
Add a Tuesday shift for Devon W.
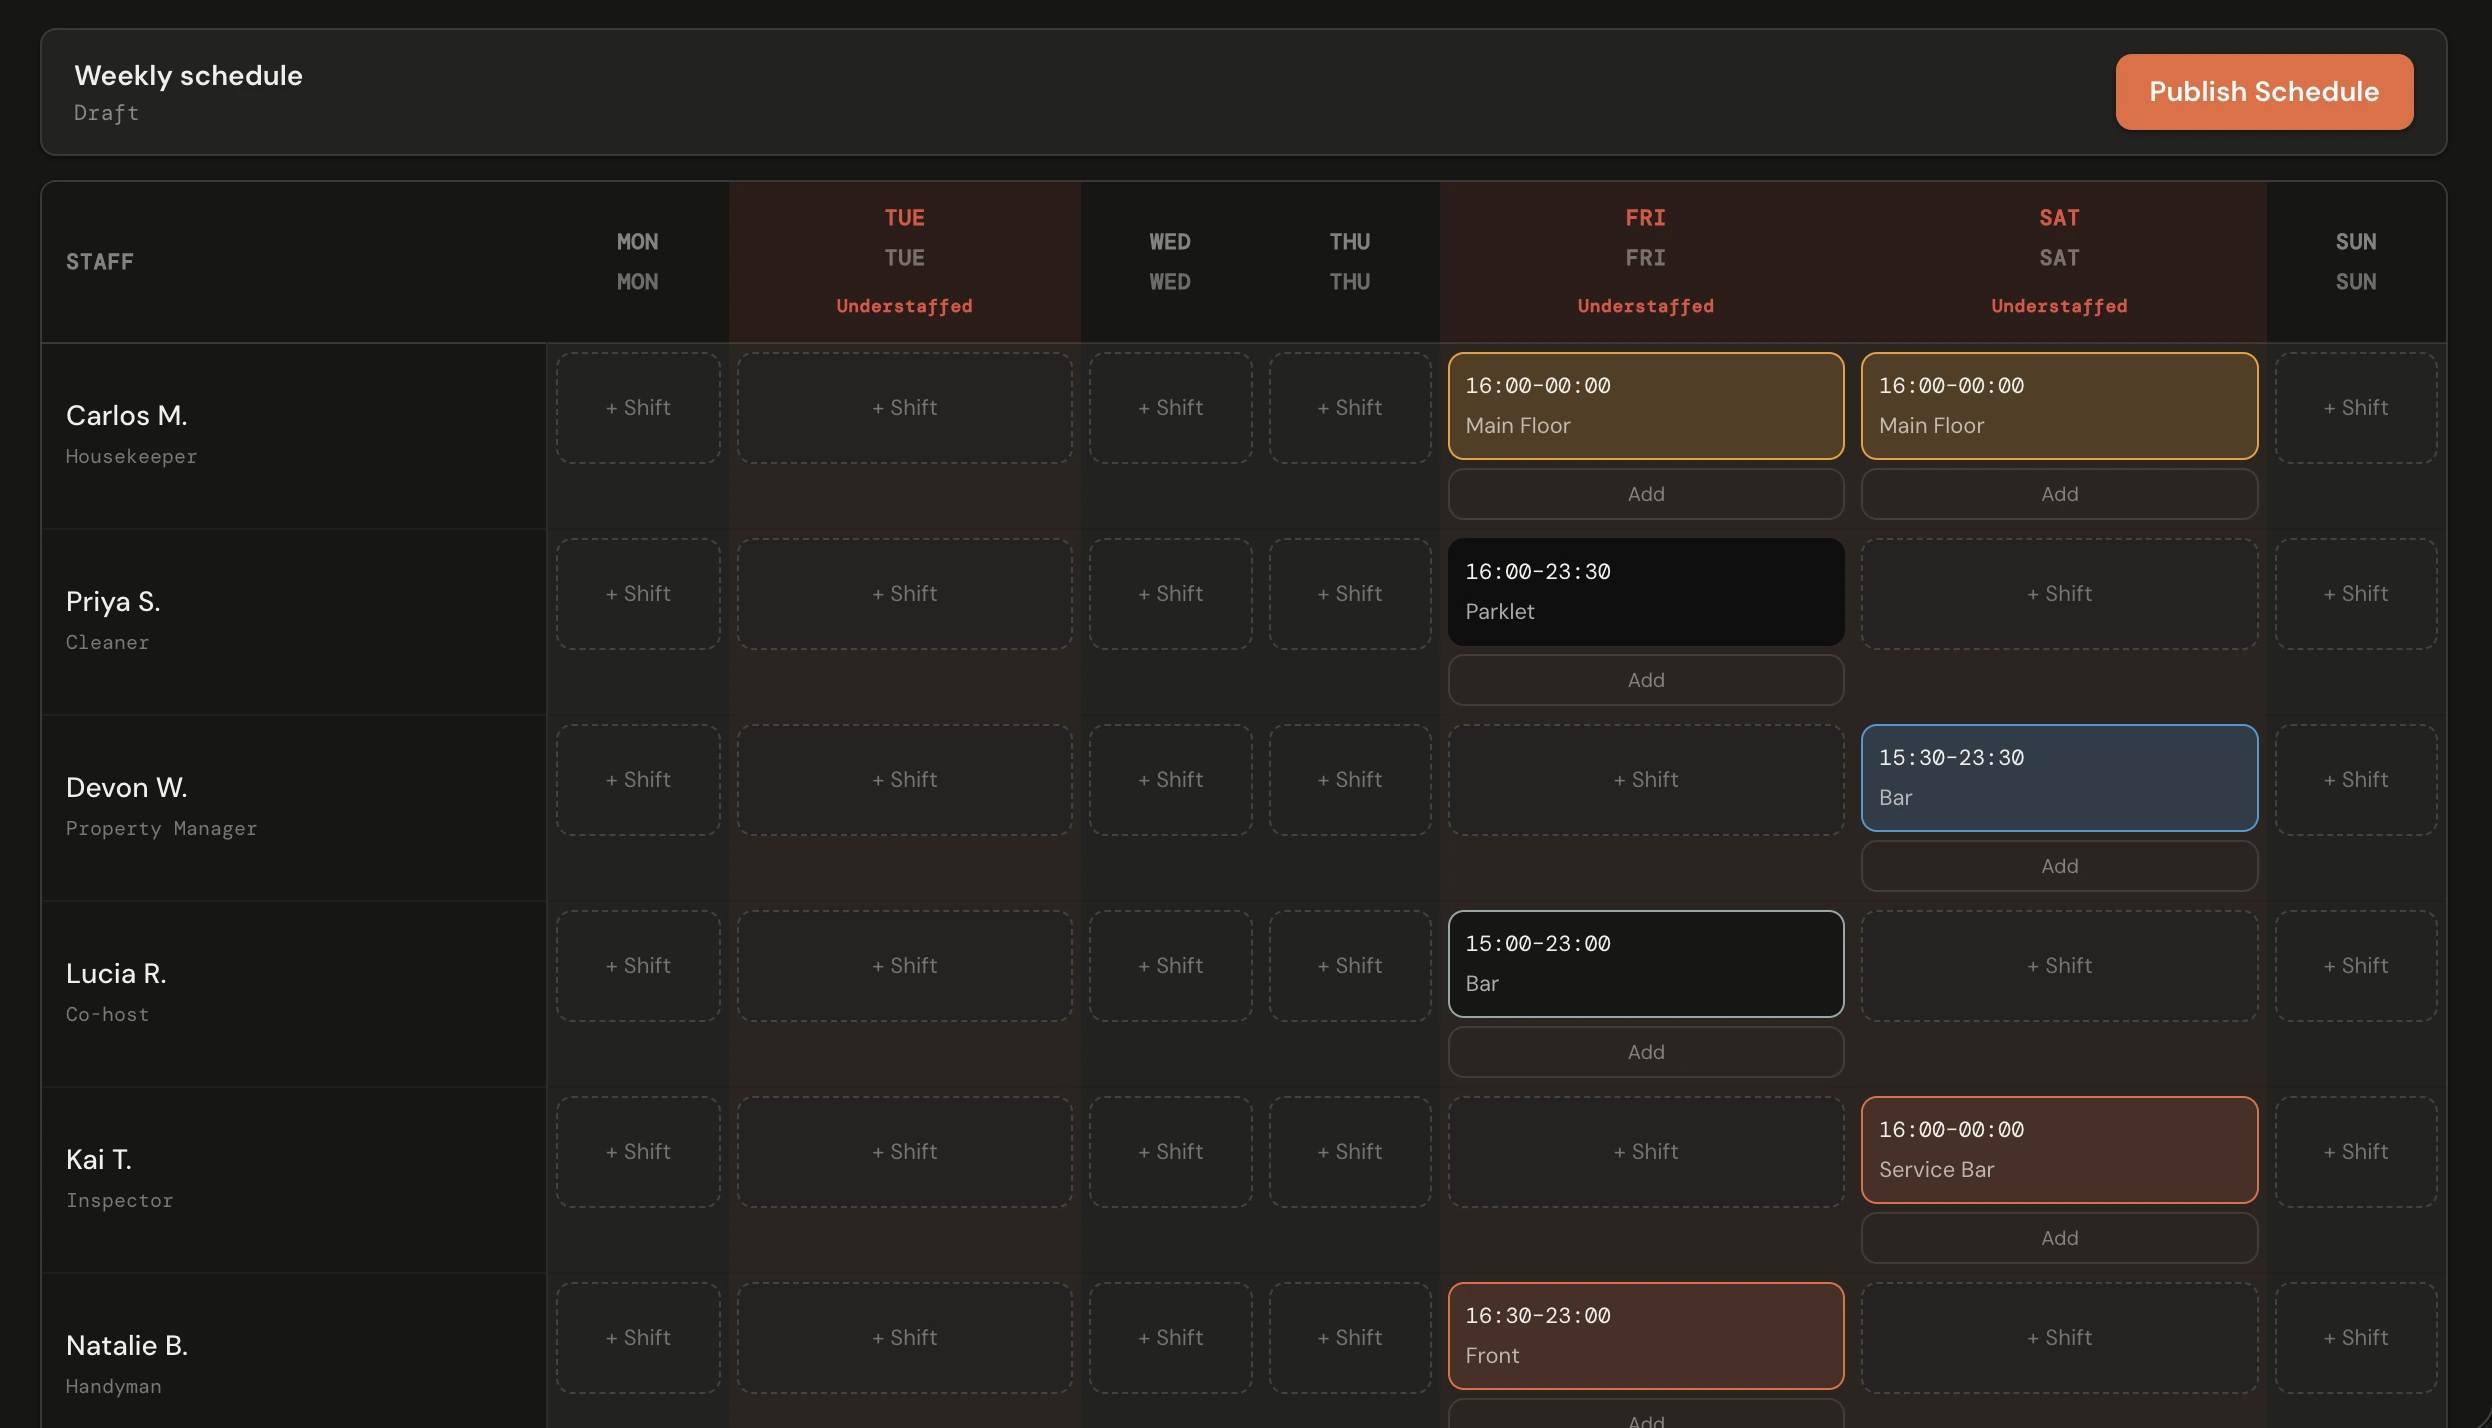[x=904, y=778]
